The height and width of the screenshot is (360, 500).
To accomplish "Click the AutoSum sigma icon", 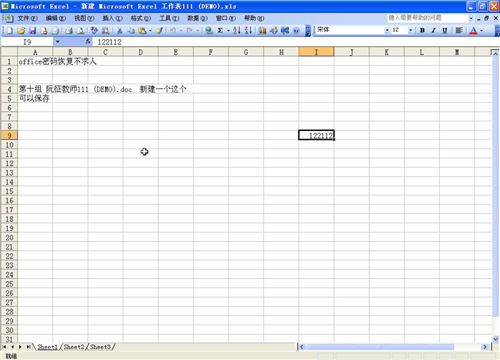I will pos(220,31).
